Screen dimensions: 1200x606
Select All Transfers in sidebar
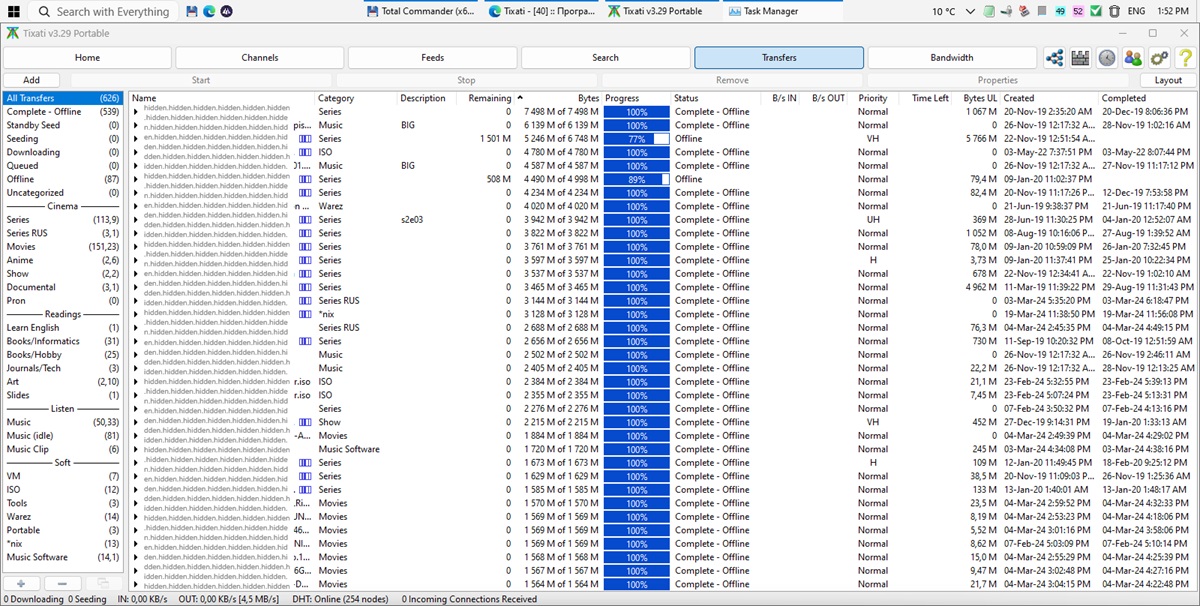click(x=62, y=98)
